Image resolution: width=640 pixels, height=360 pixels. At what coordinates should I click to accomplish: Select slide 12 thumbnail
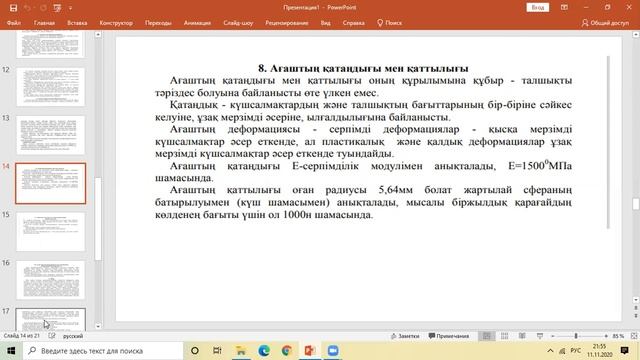pyautogui.click(x=51, y=87)
